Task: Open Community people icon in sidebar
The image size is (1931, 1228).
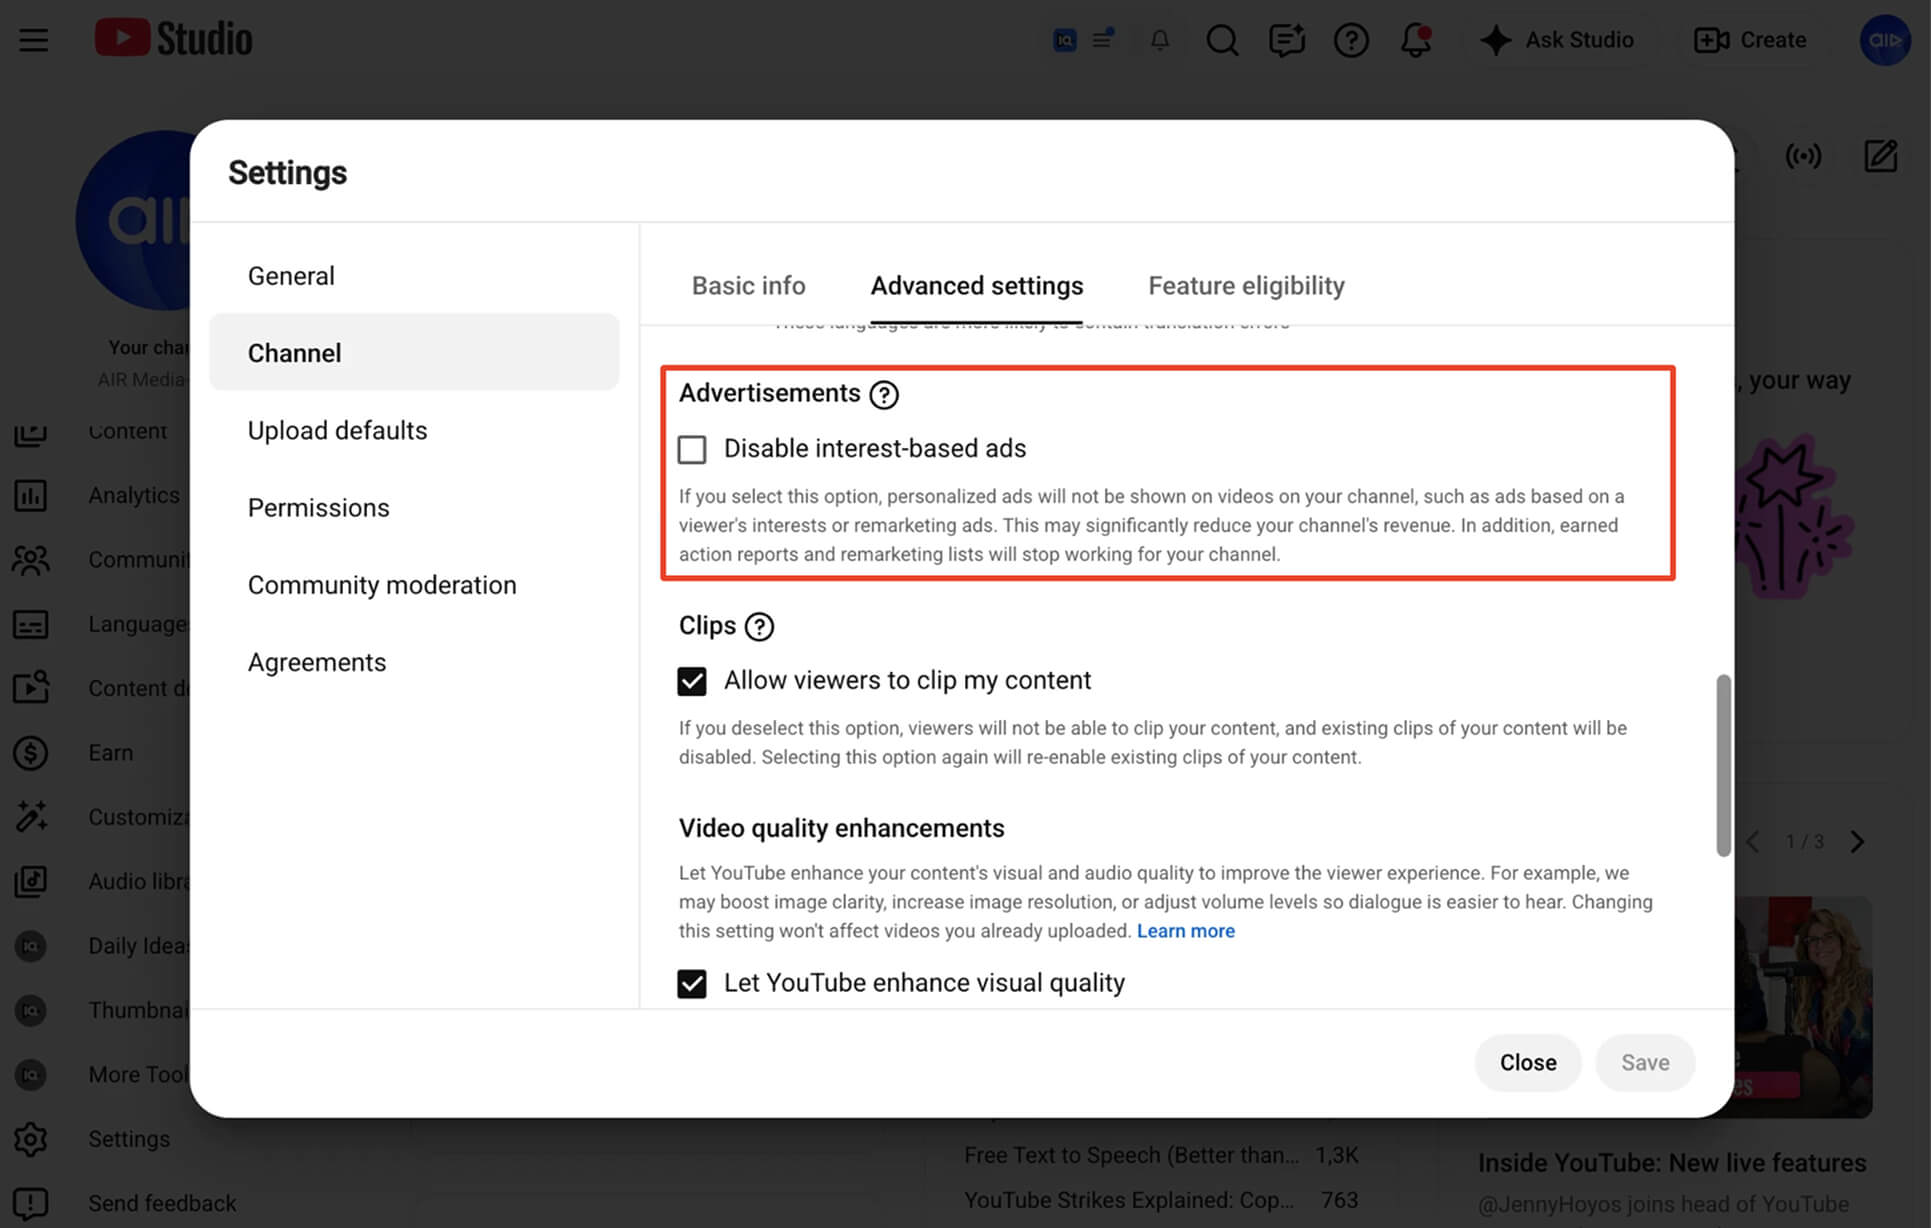Action: (x=30, y=559)
